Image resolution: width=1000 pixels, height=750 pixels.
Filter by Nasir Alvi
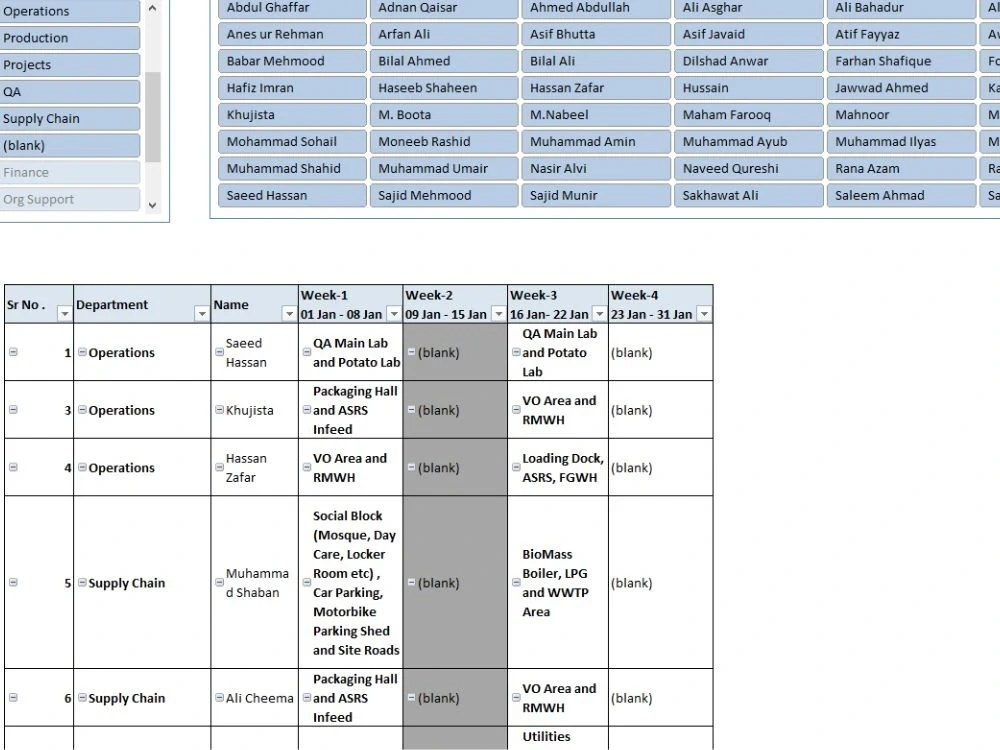coord(596,168)
